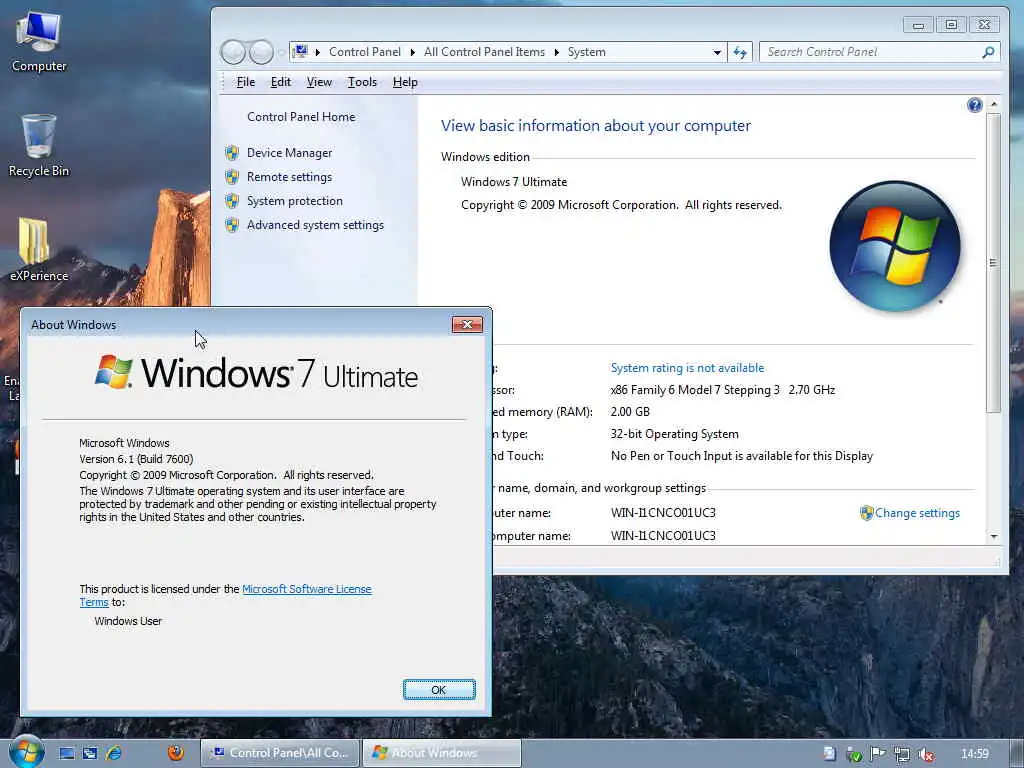Open the Tools menu
The width and height of the screenshot is (1024, 768).
(x=362, y=82)
